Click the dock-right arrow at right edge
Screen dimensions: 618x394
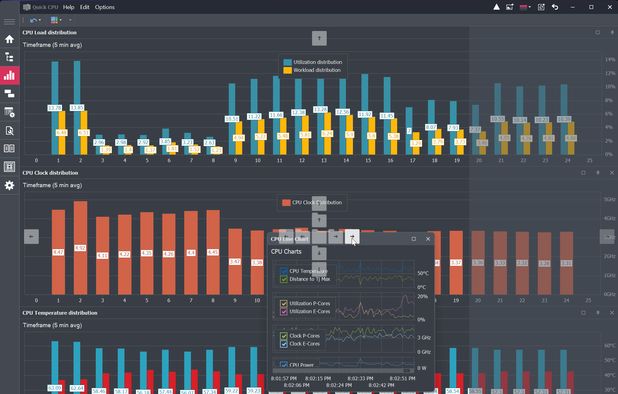607,237
